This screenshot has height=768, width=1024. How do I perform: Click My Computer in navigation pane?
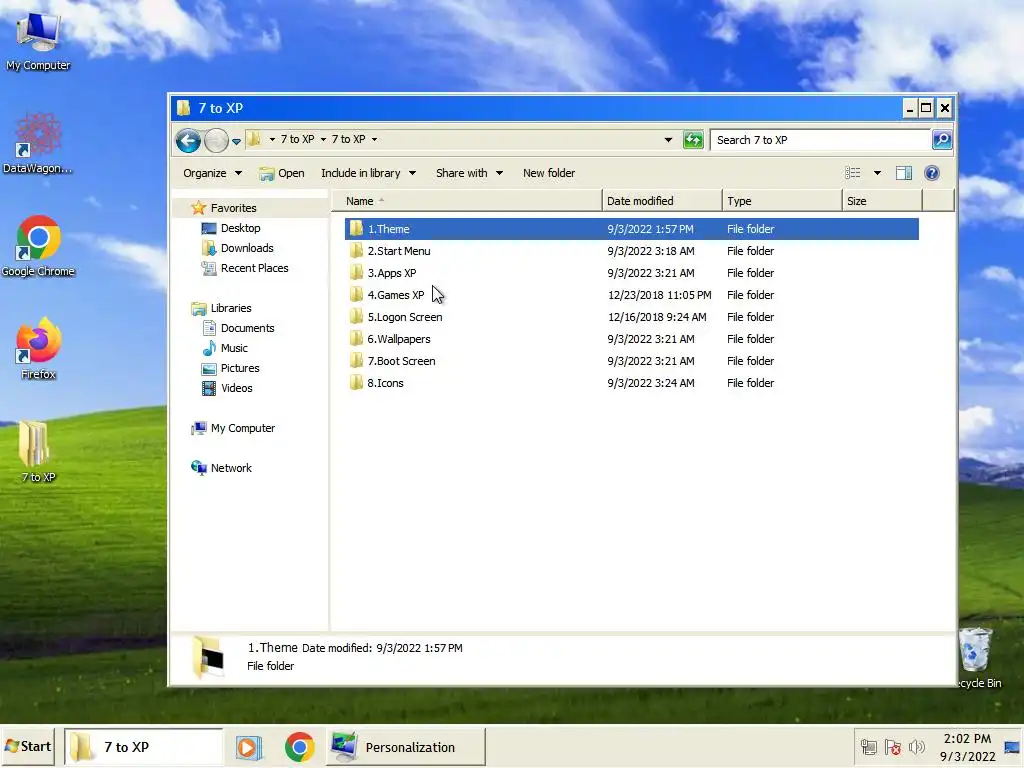242,428
